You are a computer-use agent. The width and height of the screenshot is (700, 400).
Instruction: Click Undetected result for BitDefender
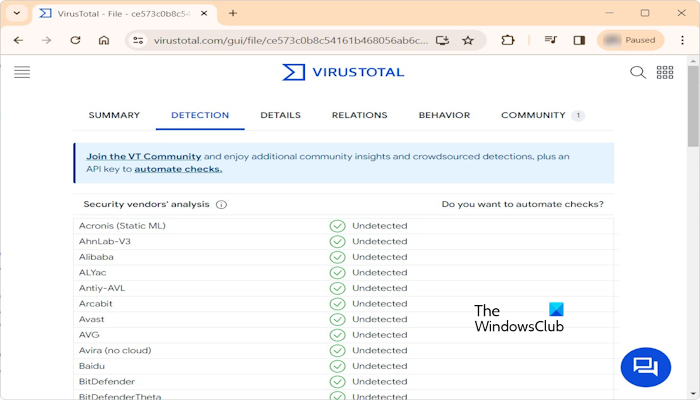coord(380,382)
